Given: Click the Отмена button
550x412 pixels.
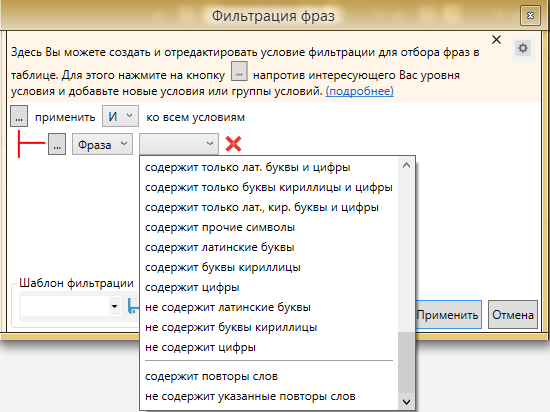Looking at the screenshot, I should pyautogui.click(x=513, y=315).
